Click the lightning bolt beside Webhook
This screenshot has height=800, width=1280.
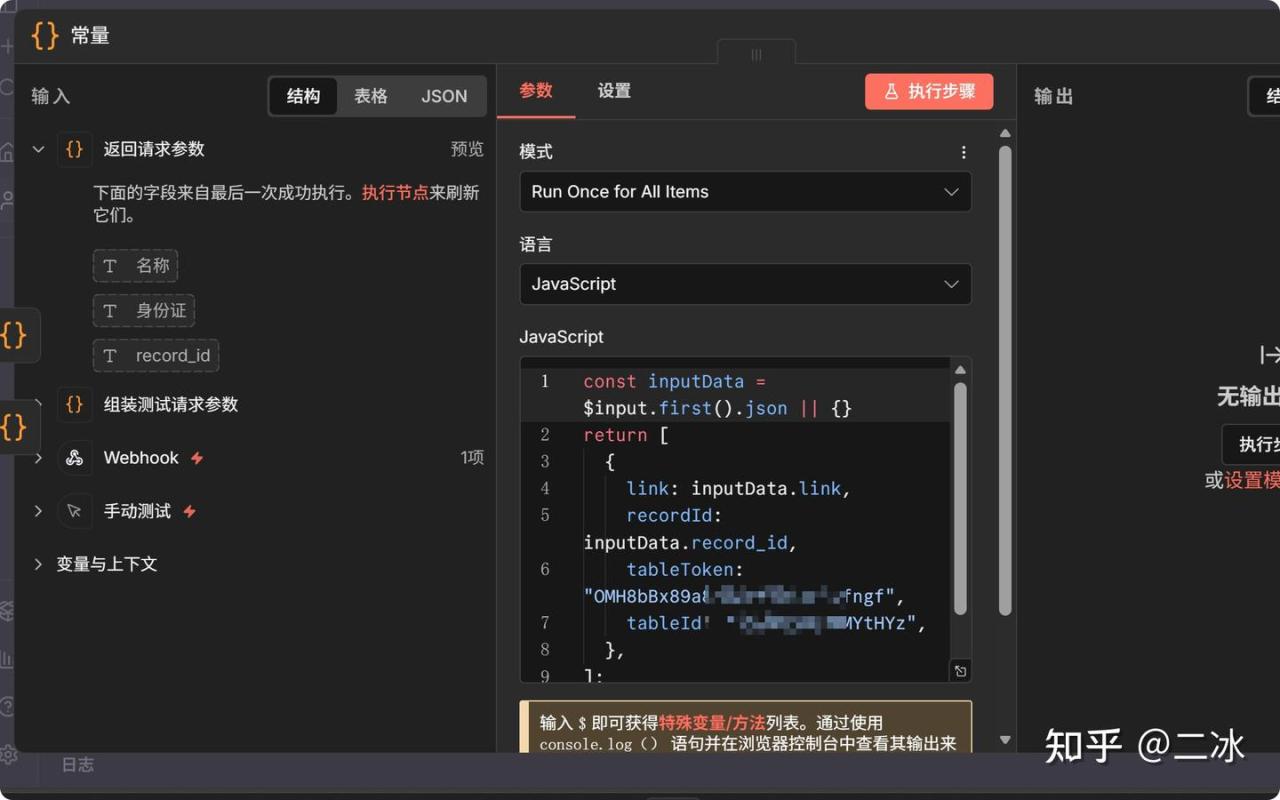pos(197,458)
